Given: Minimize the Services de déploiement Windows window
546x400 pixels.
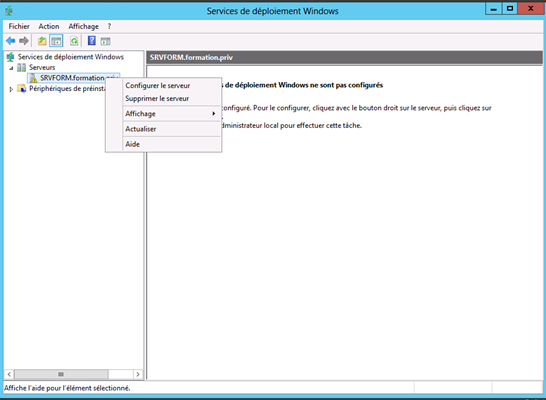Looking at the screenshot, I should point(493,9).
